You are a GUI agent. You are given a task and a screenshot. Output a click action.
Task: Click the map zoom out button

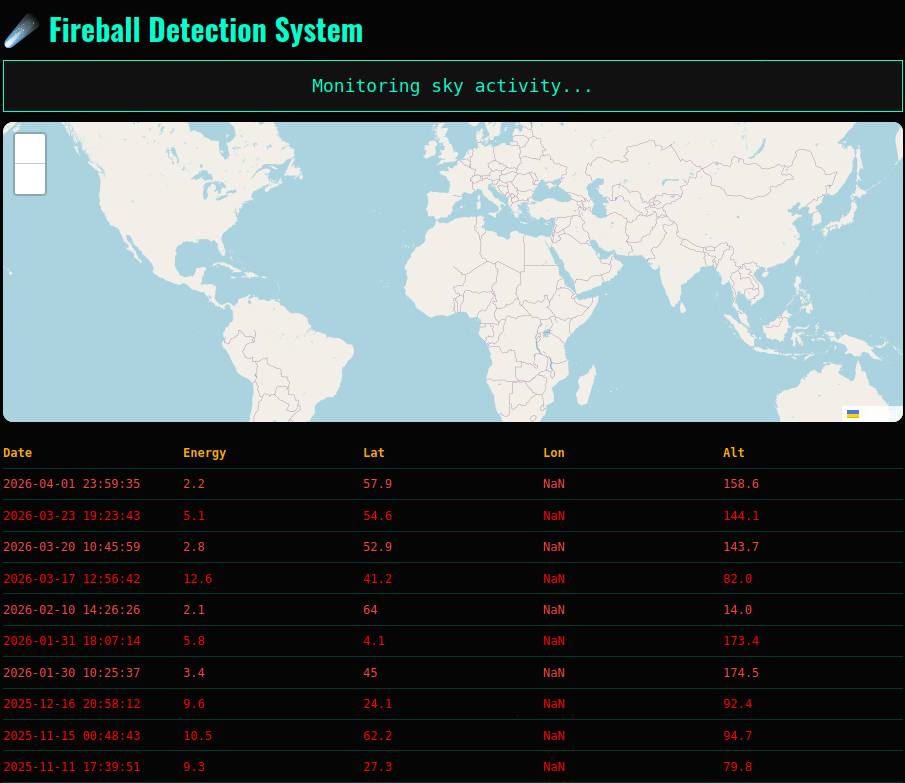(30, 179)
